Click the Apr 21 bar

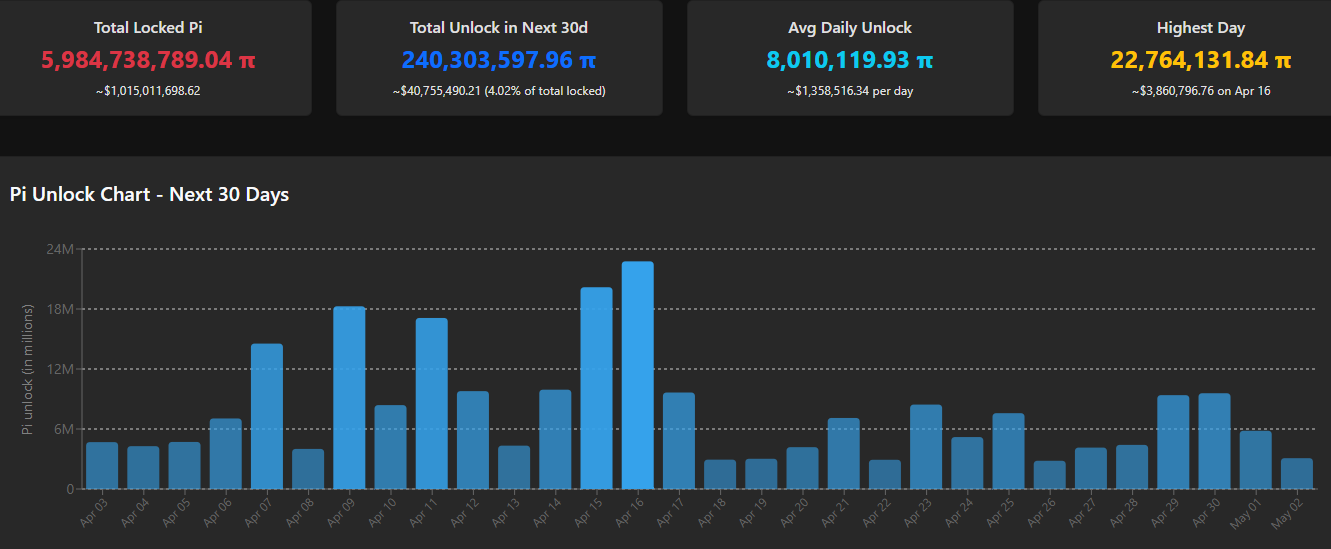844,453
